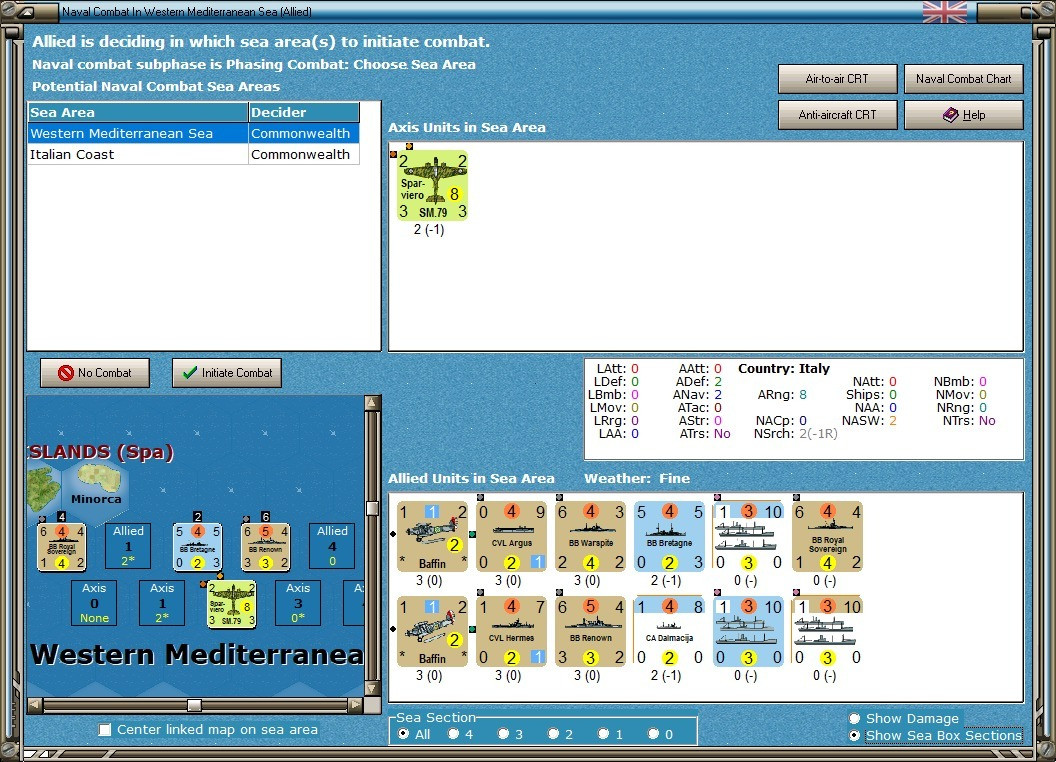Click the Initiate Combat button
Viewport: 1056px width, 762px height.
227,373
